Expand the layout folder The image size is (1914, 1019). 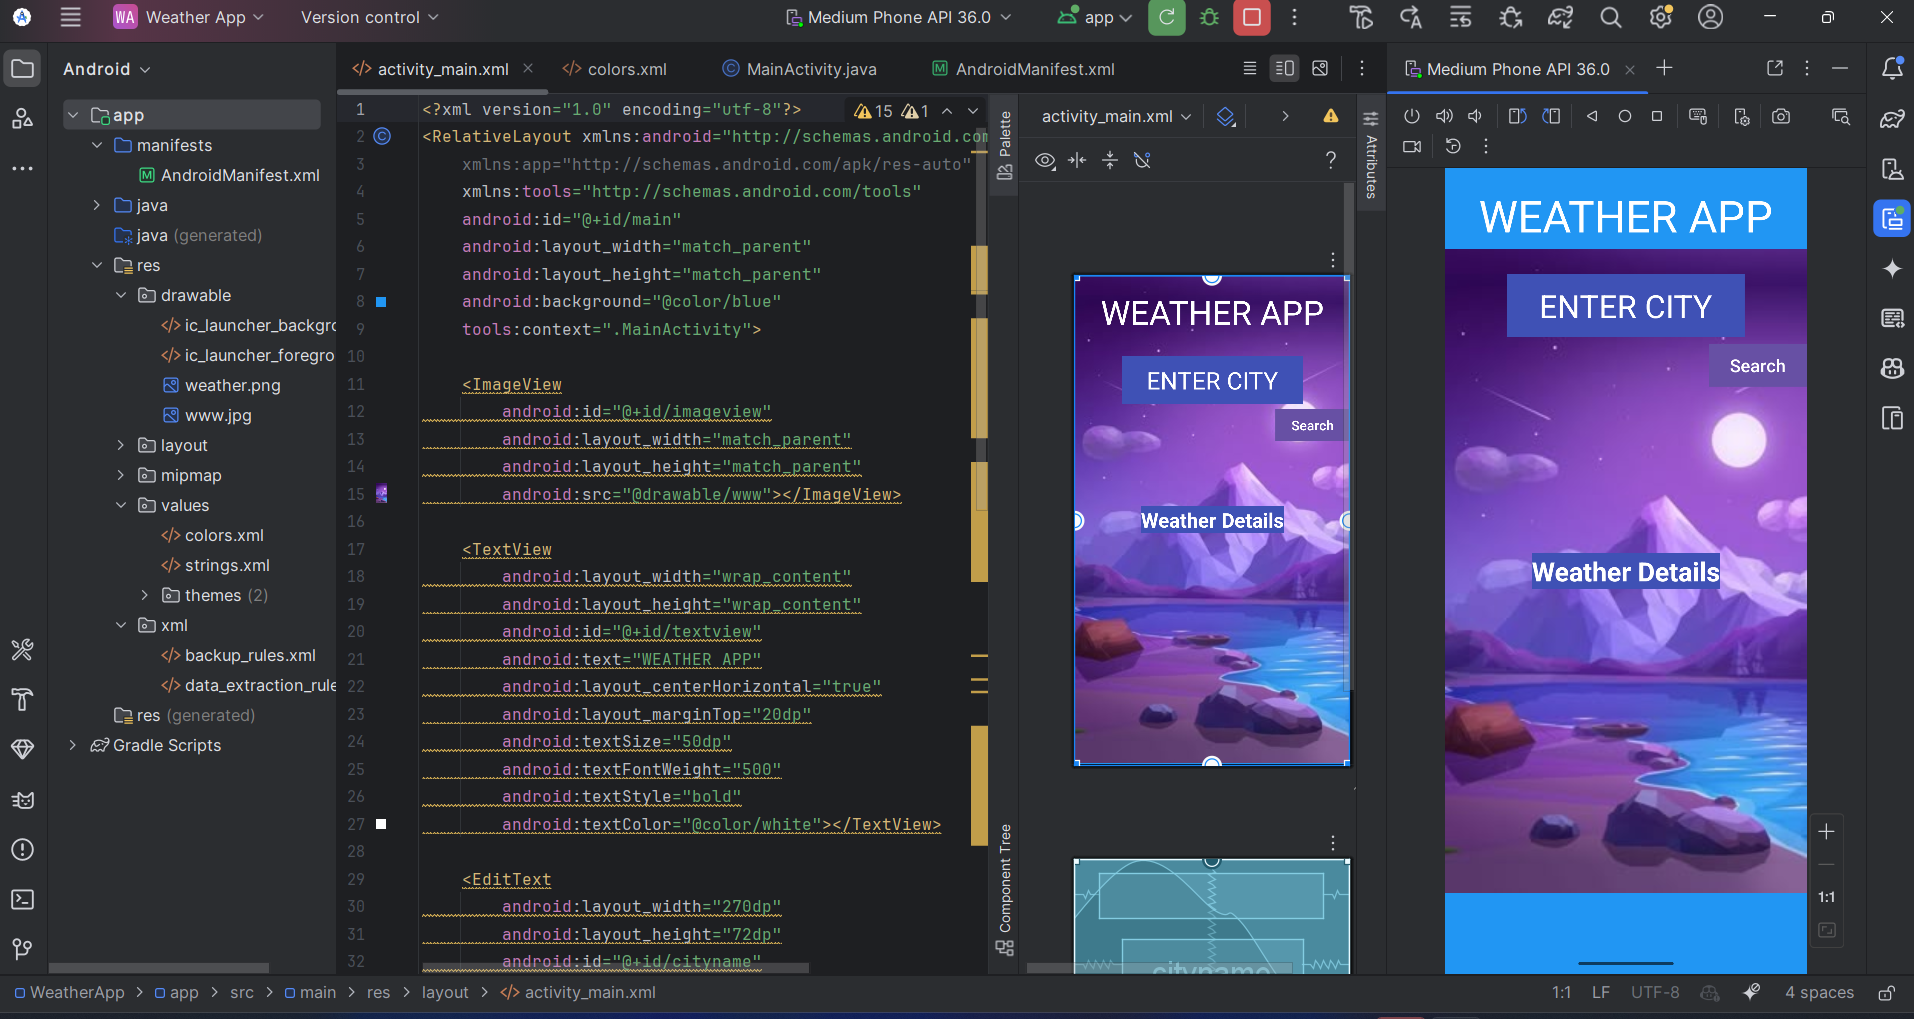(x=121, y=445)
